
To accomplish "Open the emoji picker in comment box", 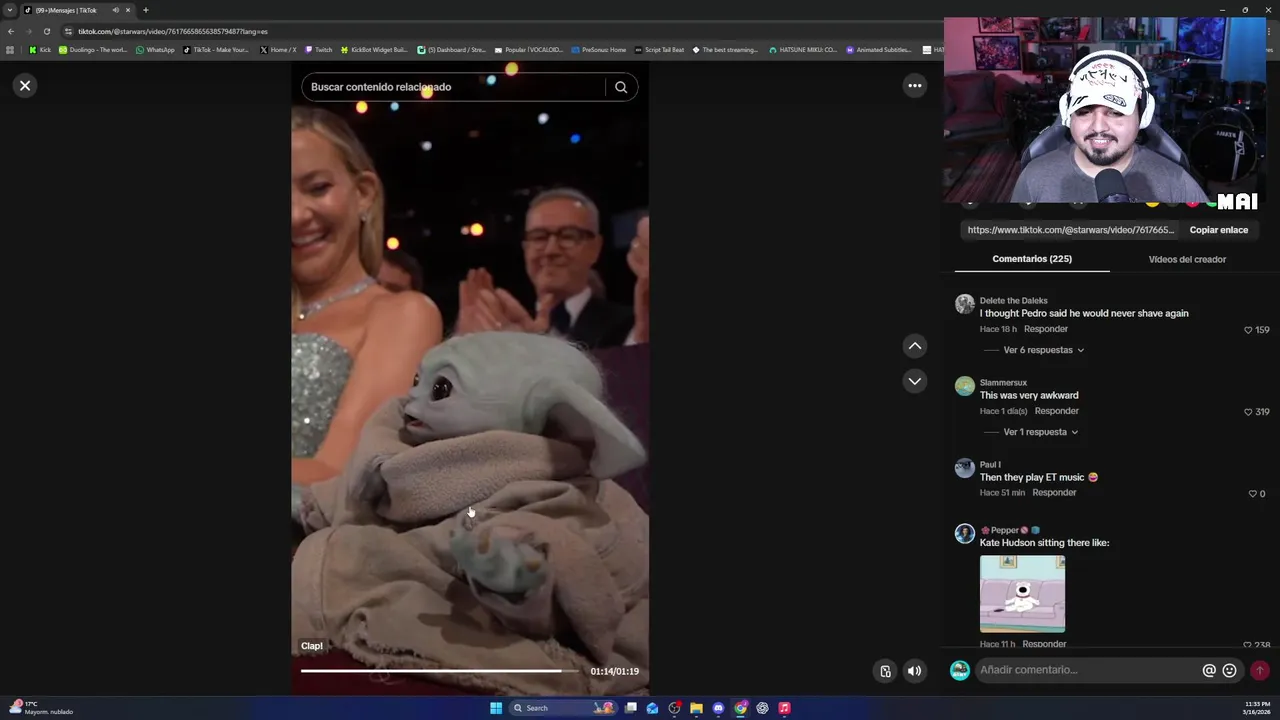I will pyautogui.click(x=1230, y=671).
